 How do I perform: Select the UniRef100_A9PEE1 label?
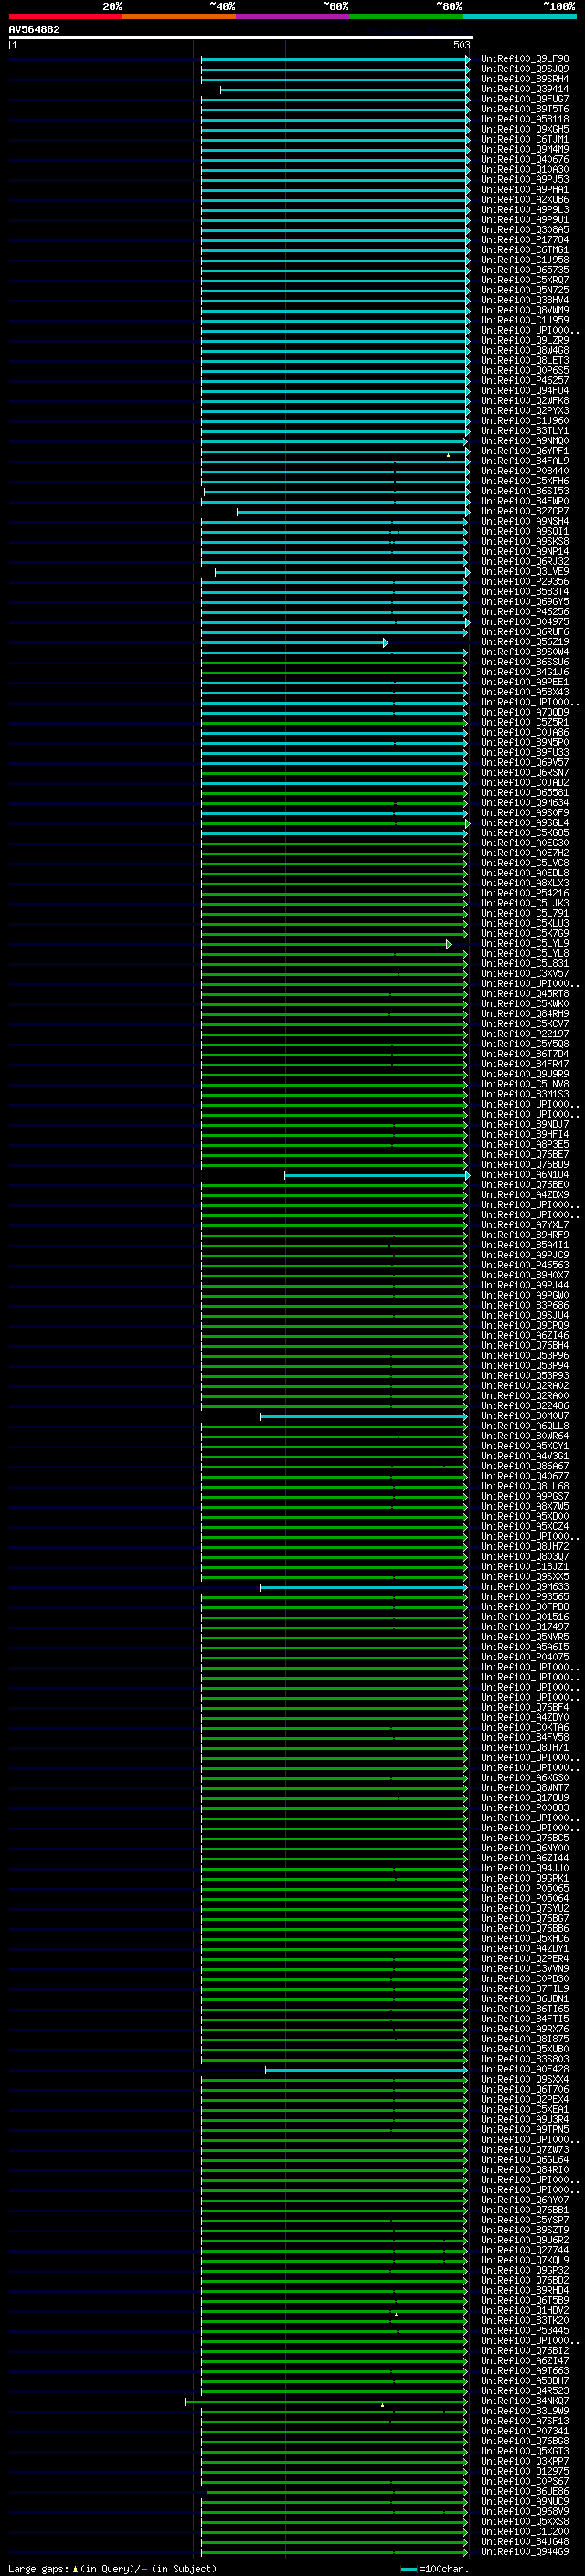525,682
